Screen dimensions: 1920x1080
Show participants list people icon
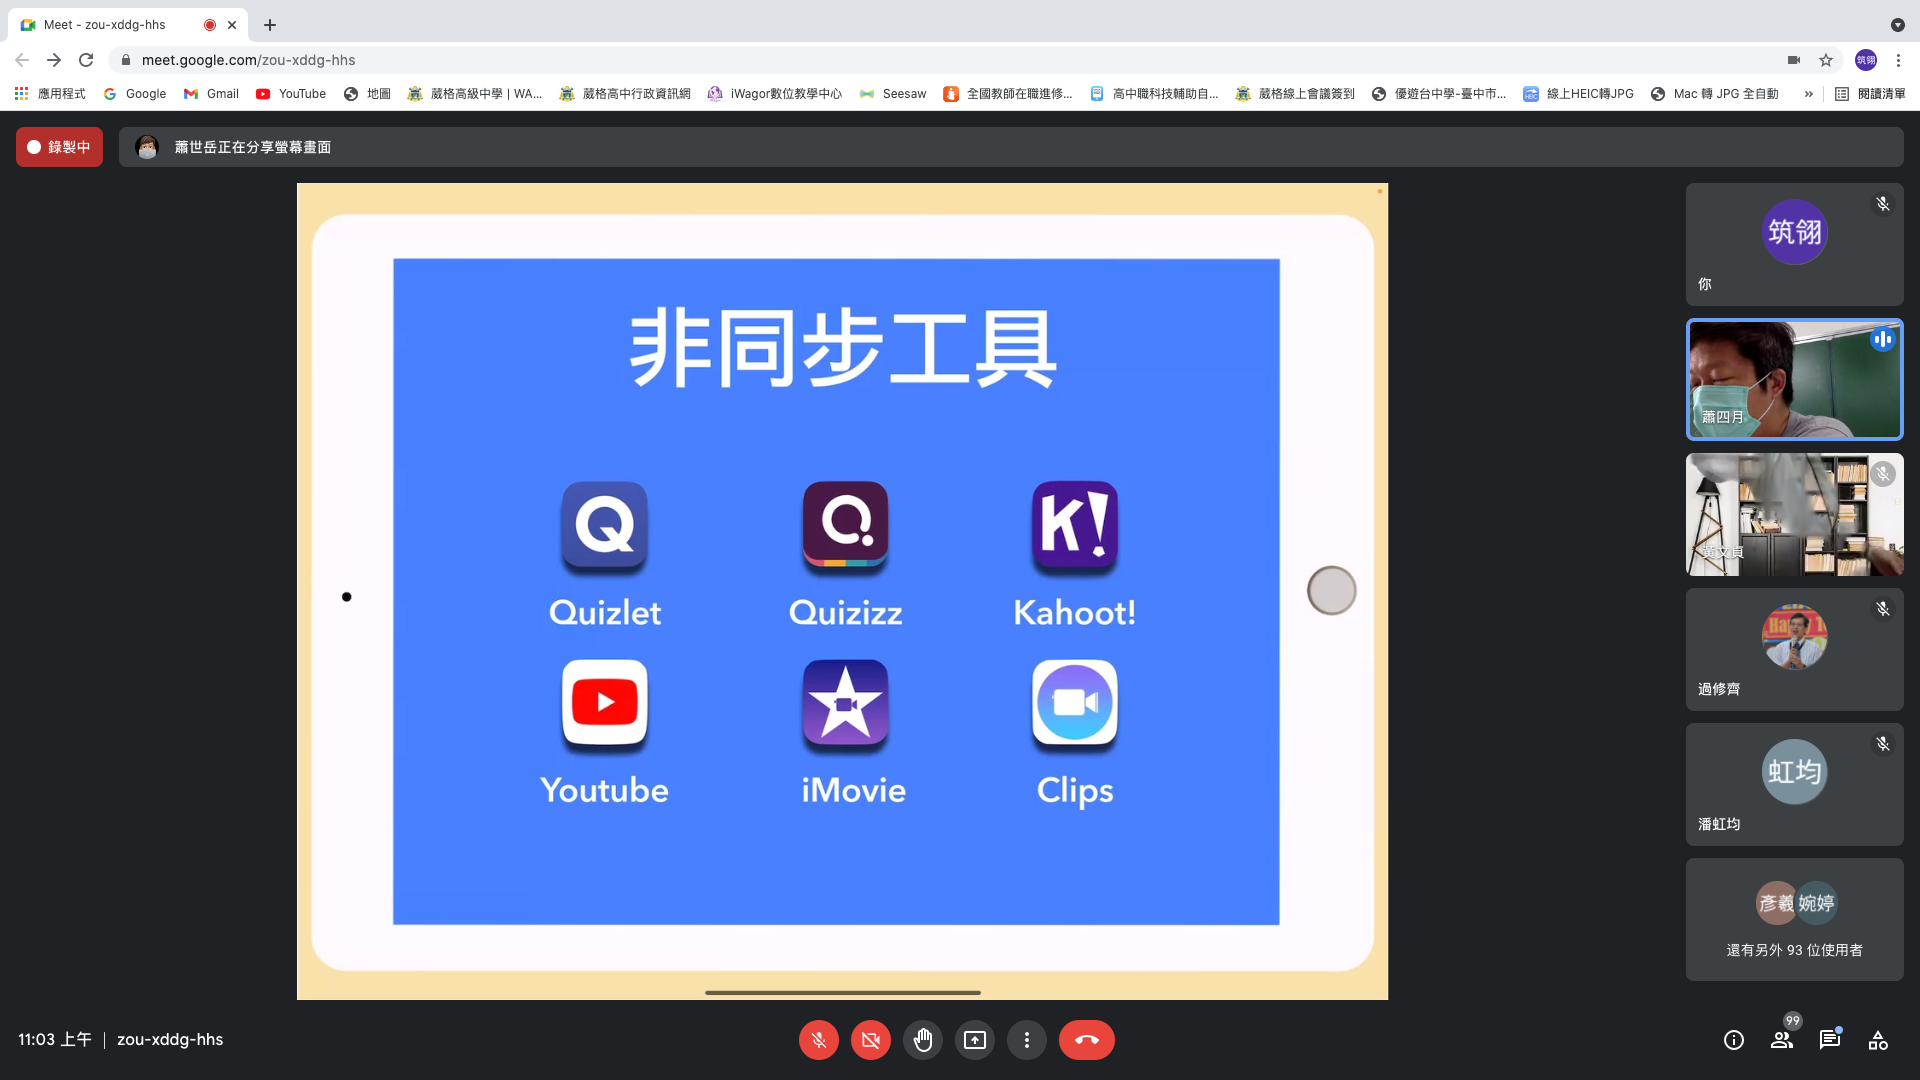point(1781,1040)
